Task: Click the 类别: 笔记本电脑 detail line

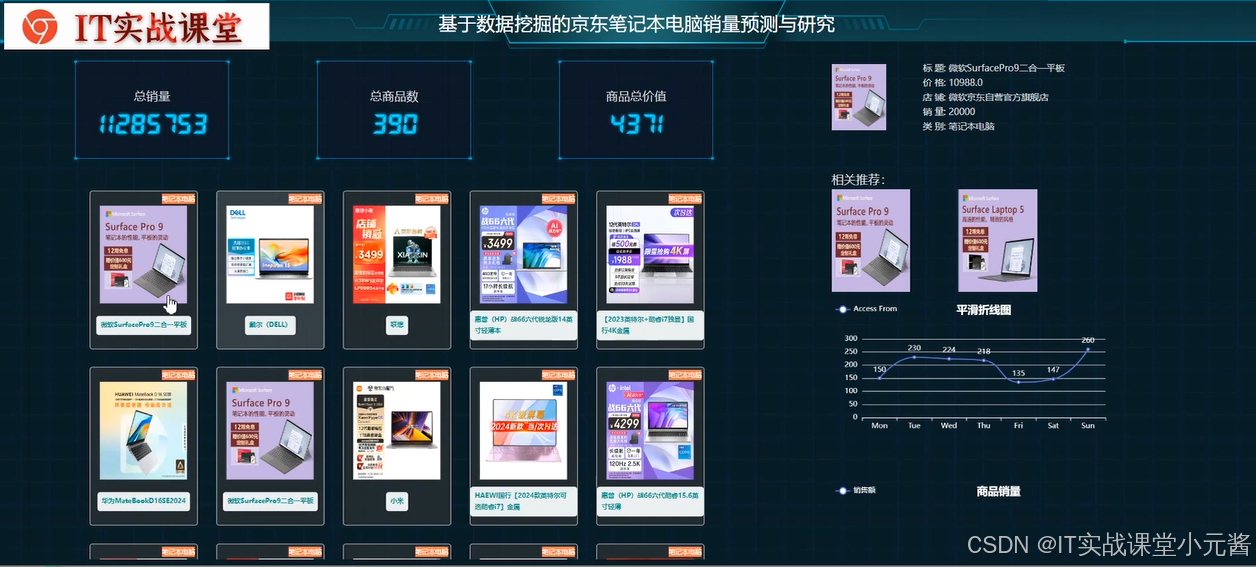Action: [x=958, y=126]
